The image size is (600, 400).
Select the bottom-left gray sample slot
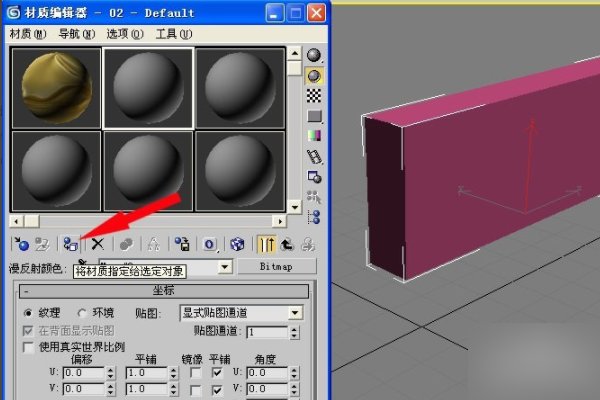57,171
